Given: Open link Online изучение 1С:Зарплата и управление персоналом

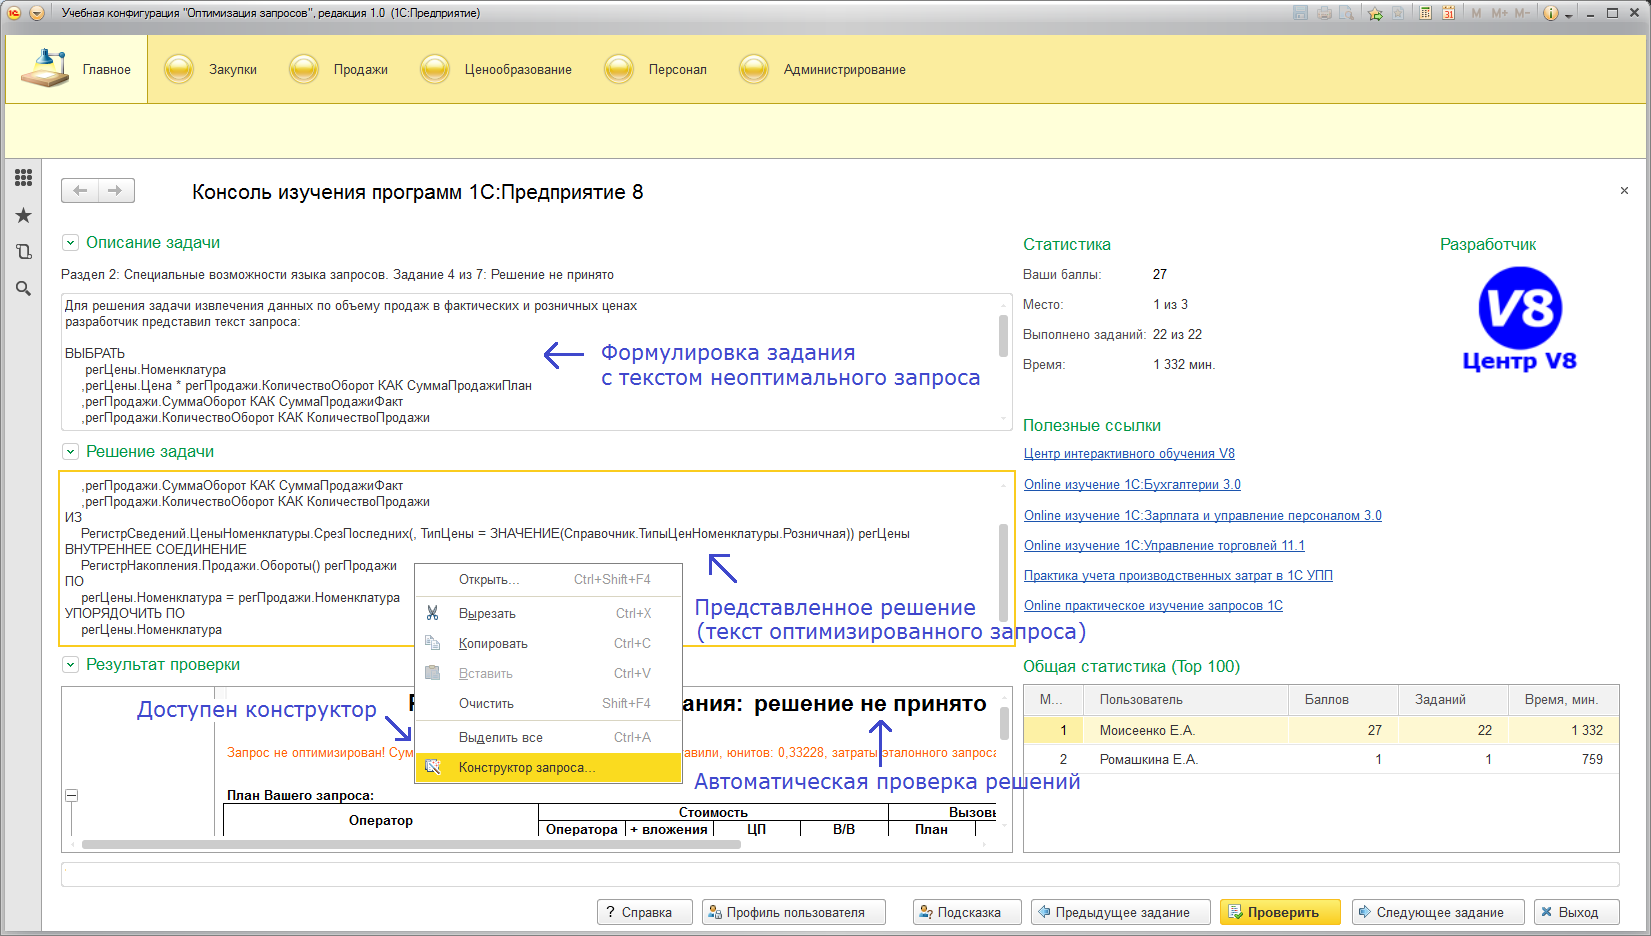Looking at the screenshot, I should 1202,515.
